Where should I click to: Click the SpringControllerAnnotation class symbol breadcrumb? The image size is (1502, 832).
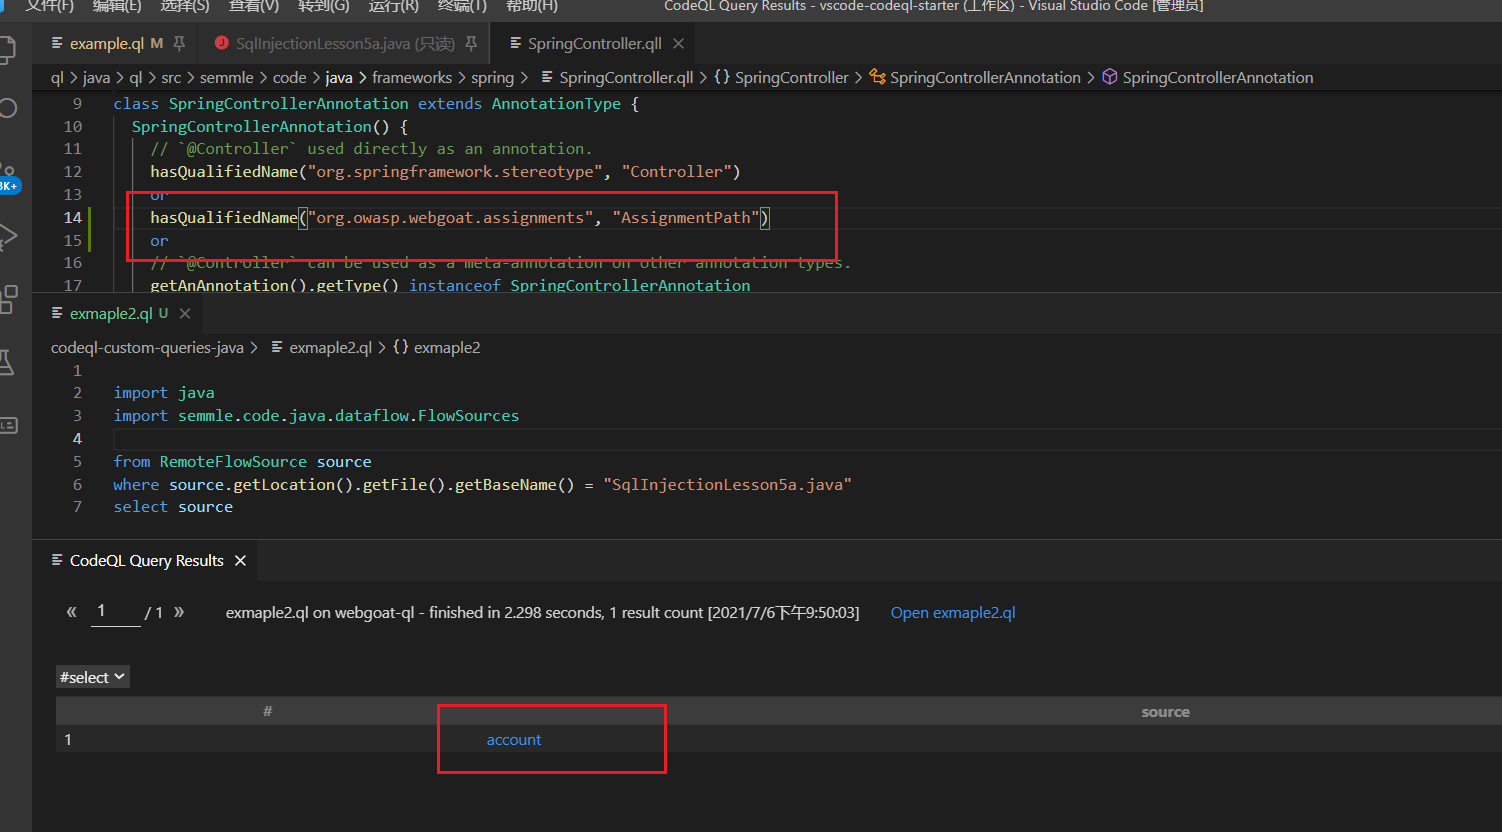click(x=975, y=78)
